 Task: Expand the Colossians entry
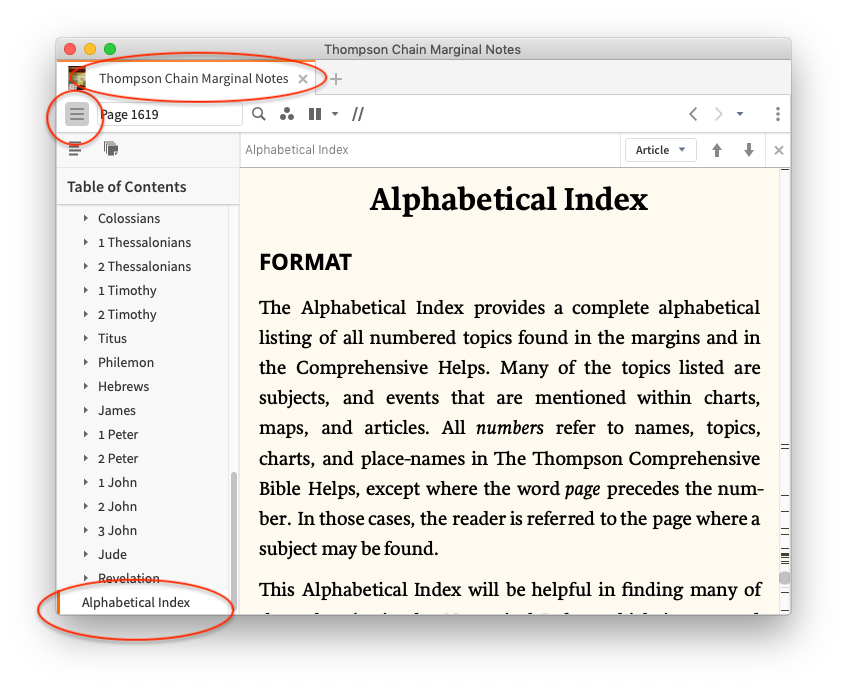(86, 218)
